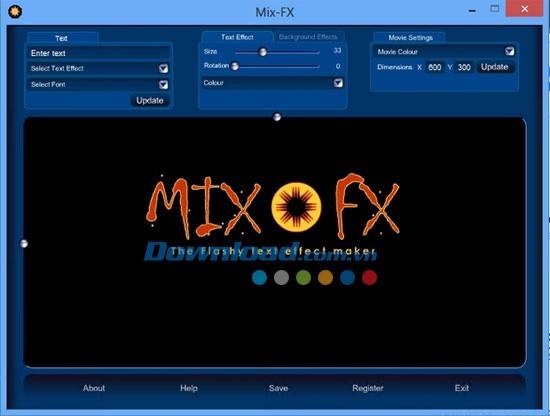
Task: Click the Rotation slider handle
Action: pos(235,66)
